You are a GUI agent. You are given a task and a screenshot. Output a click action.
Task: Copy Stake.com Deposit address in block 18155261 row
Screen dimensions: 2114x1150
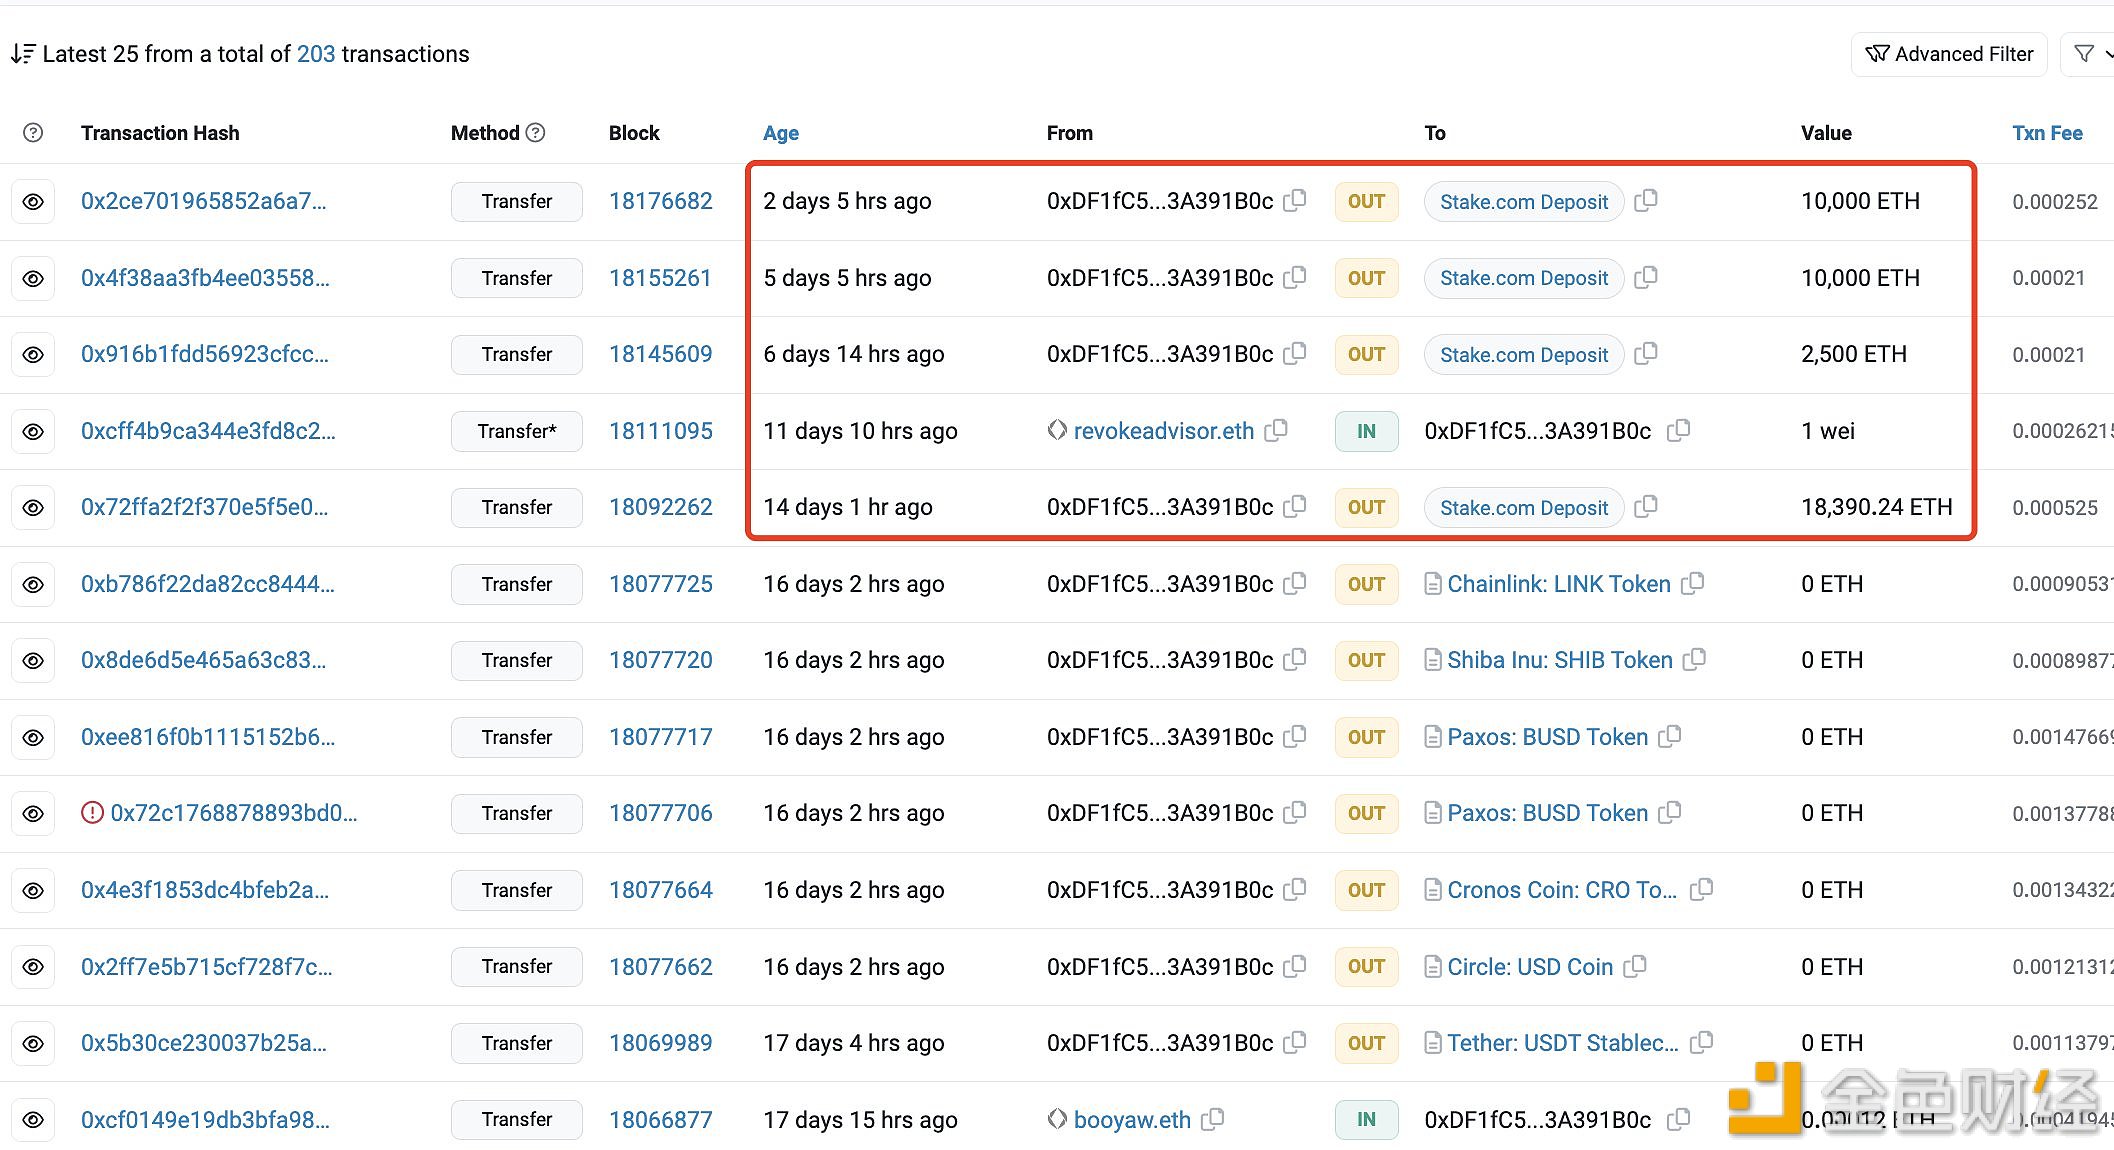click(1646, 277)
